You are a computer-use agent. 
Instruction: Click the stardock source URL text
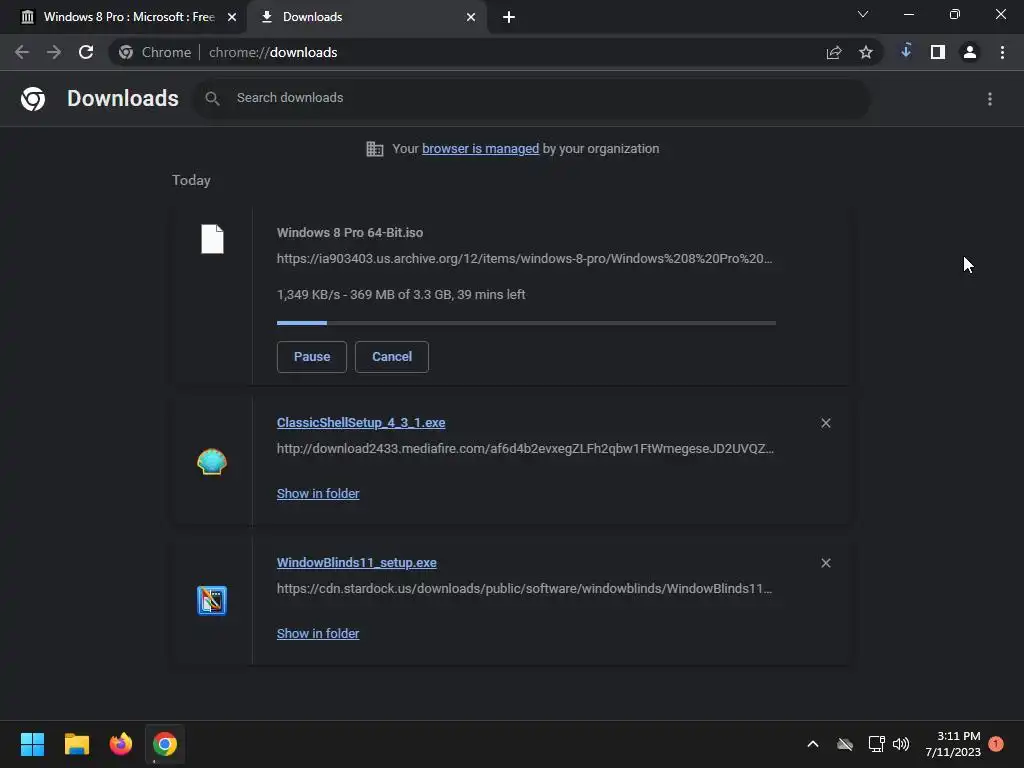pyautogui.click(x=524, y=588)
